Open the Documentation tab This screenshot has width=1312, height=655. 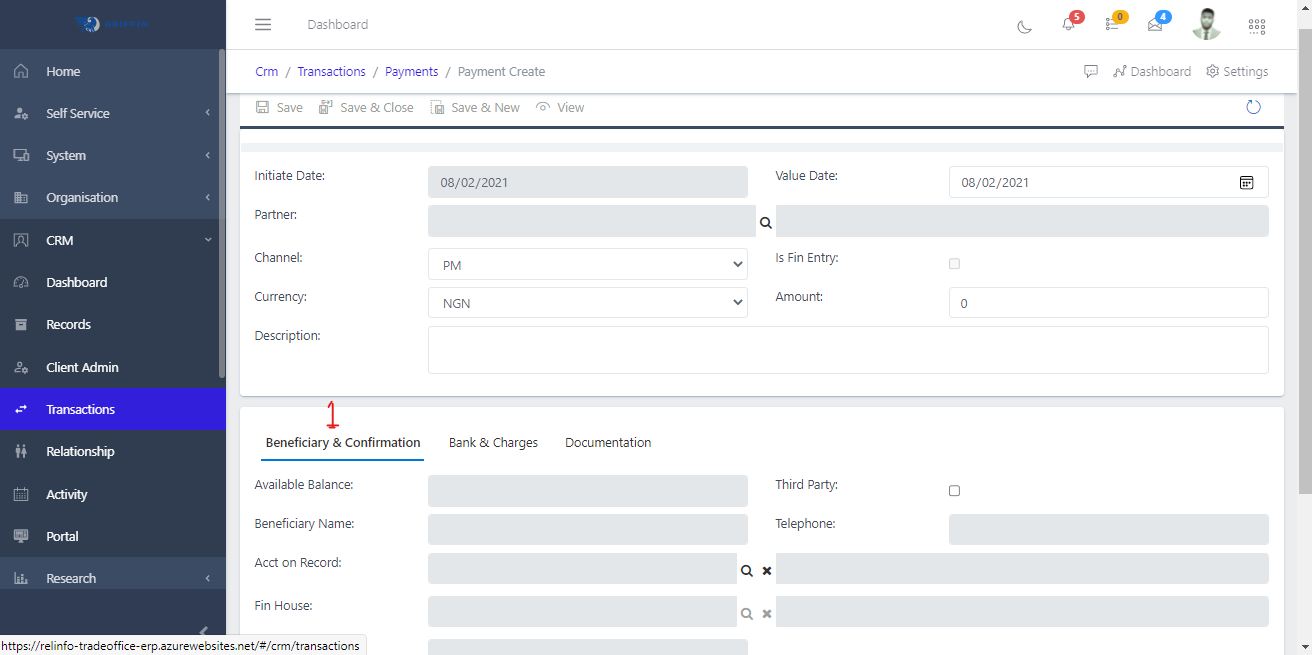point(608,442)
